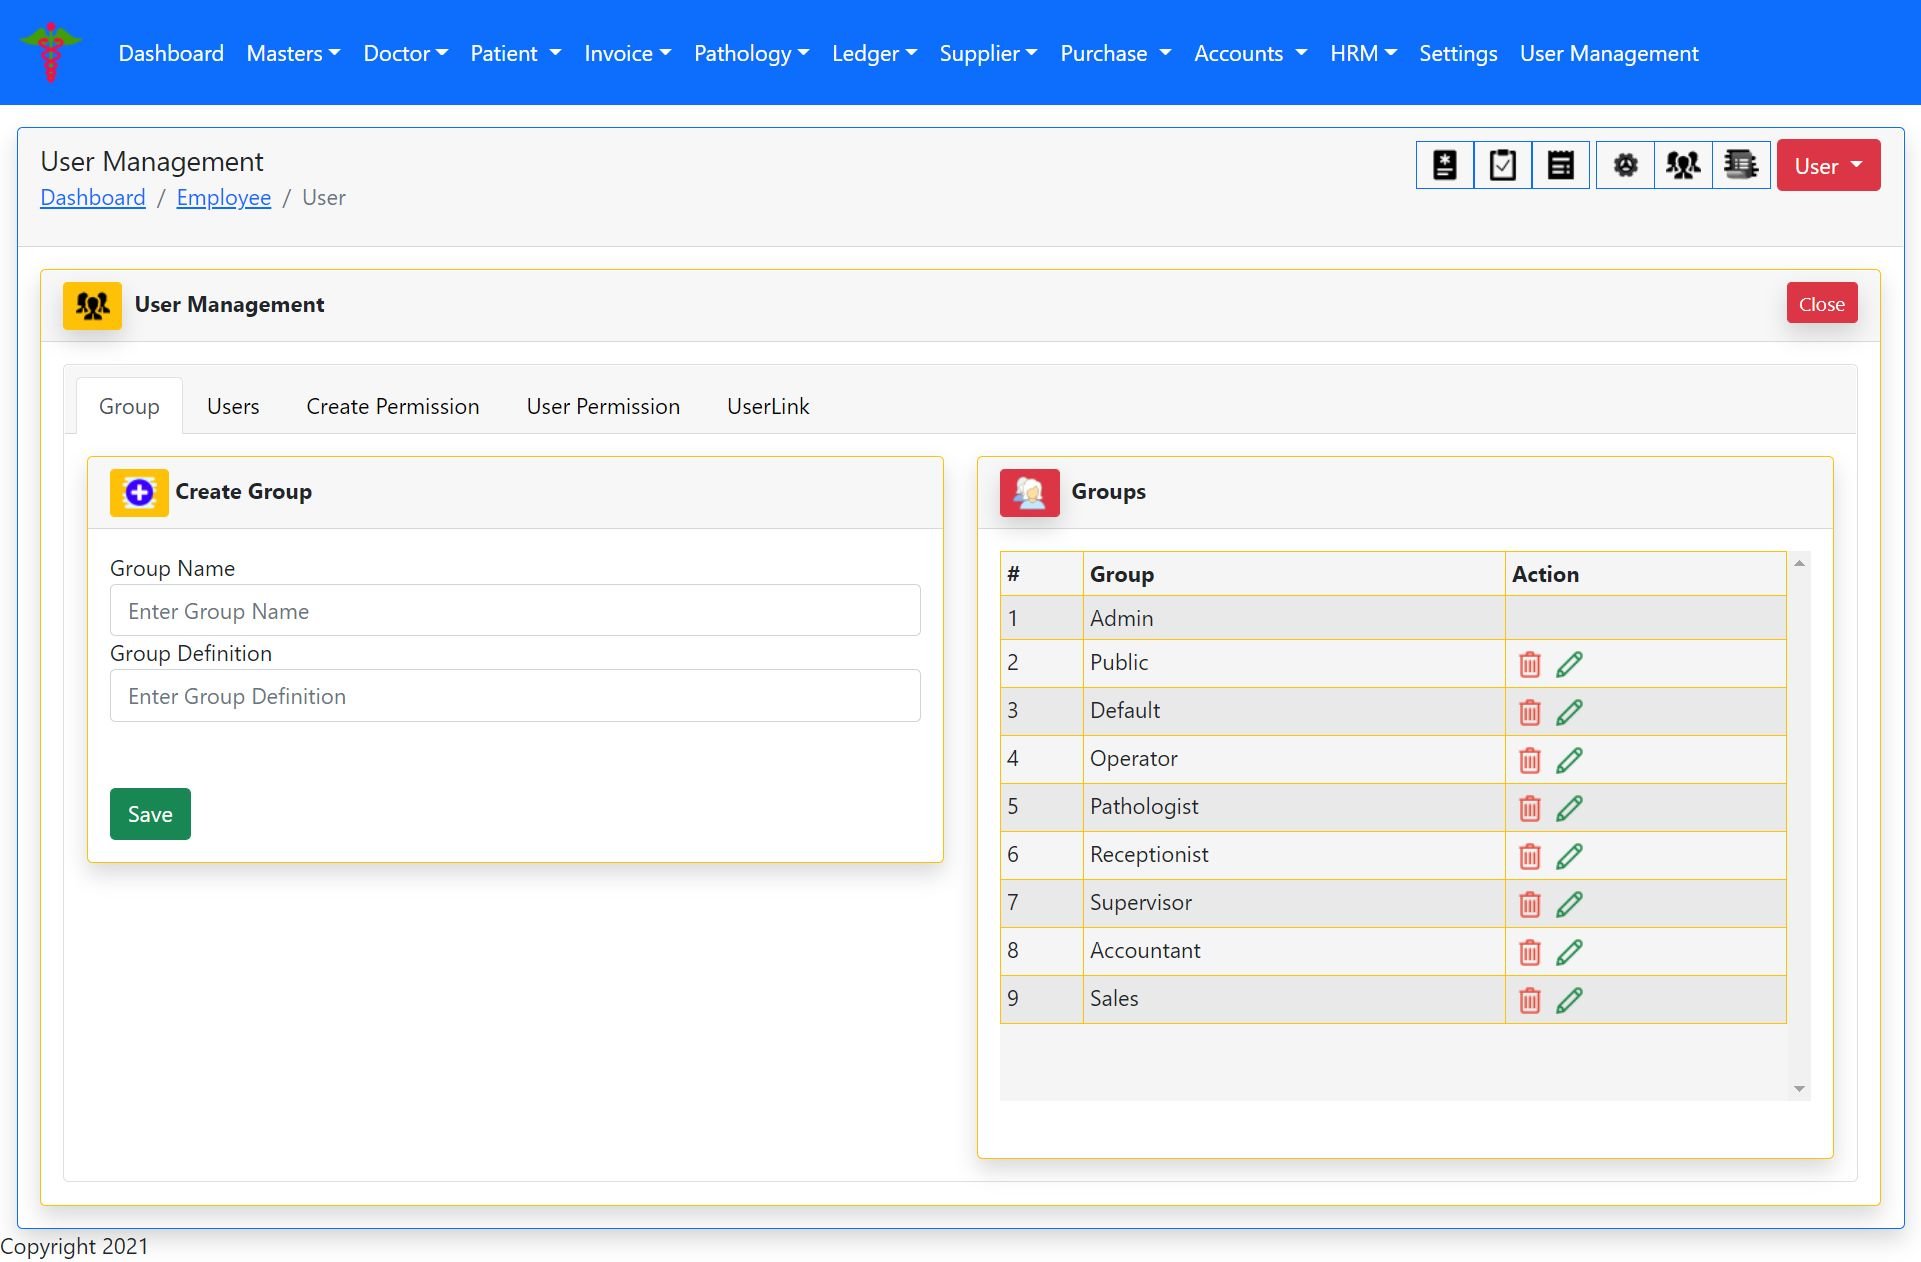Delete the Public group with trash icon
Image resolution: width=1921 pixels, height=1262 pixels.
[1529, 664]
